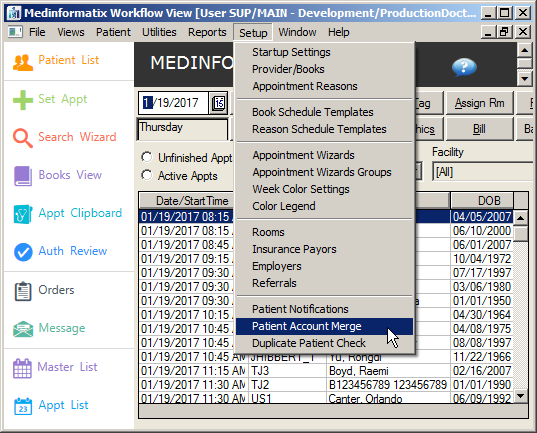Choose Appointment Reasons menu entry

[x=324, y=86]
